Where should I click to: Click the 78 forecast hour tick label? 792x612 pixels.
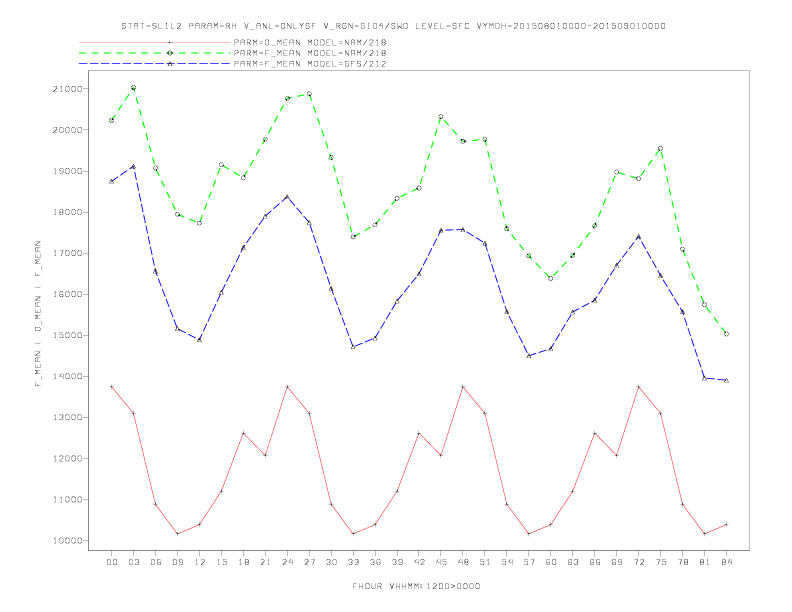pyautogui.click(x=682, y=562)
